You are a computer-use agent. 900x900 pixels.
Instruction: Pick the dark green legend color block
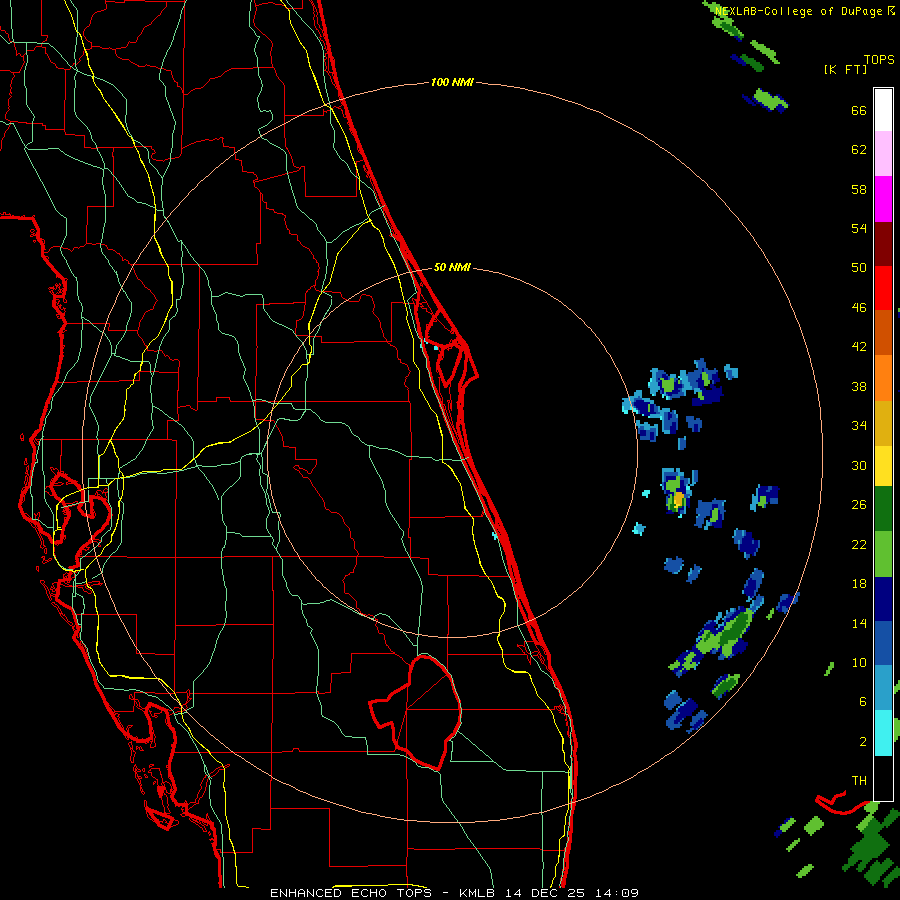pos(883,509)
